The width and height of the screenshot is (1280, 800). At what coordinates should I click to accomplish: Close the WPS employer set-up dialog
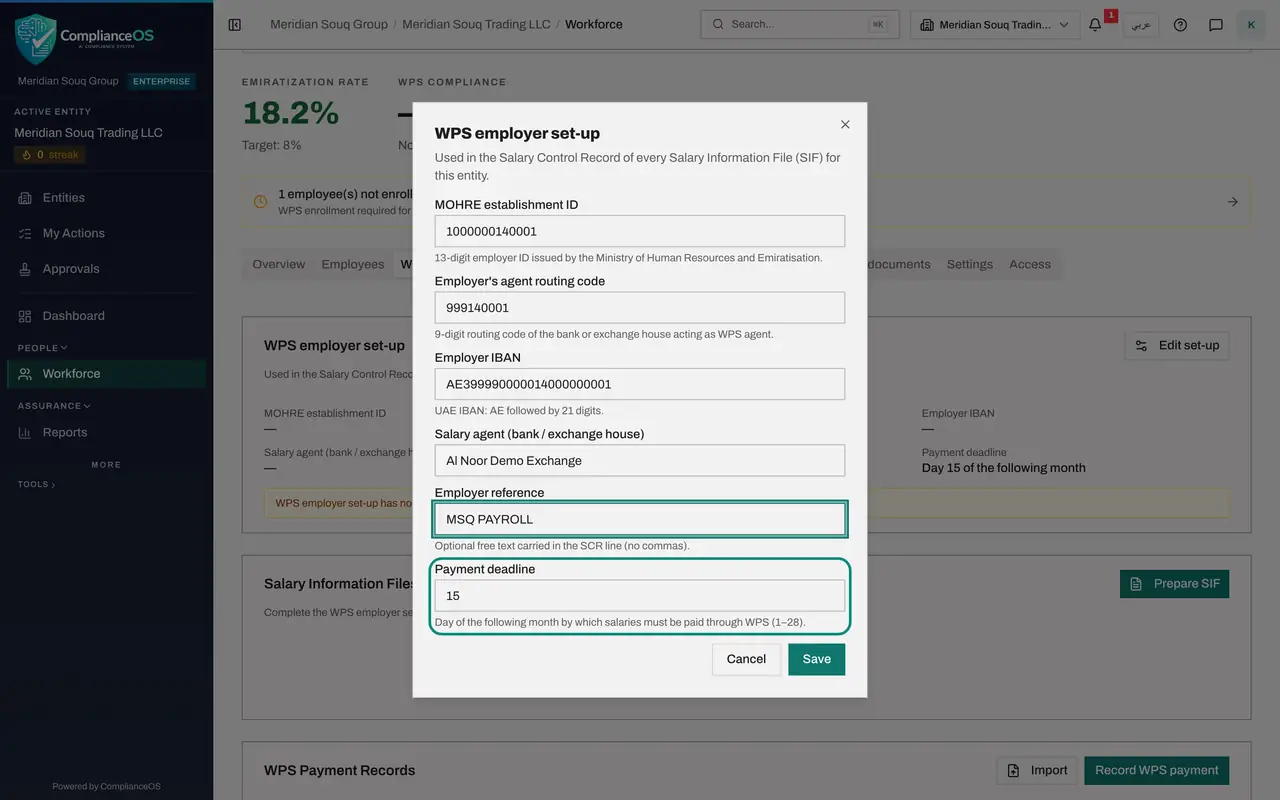tap(845, 124)
